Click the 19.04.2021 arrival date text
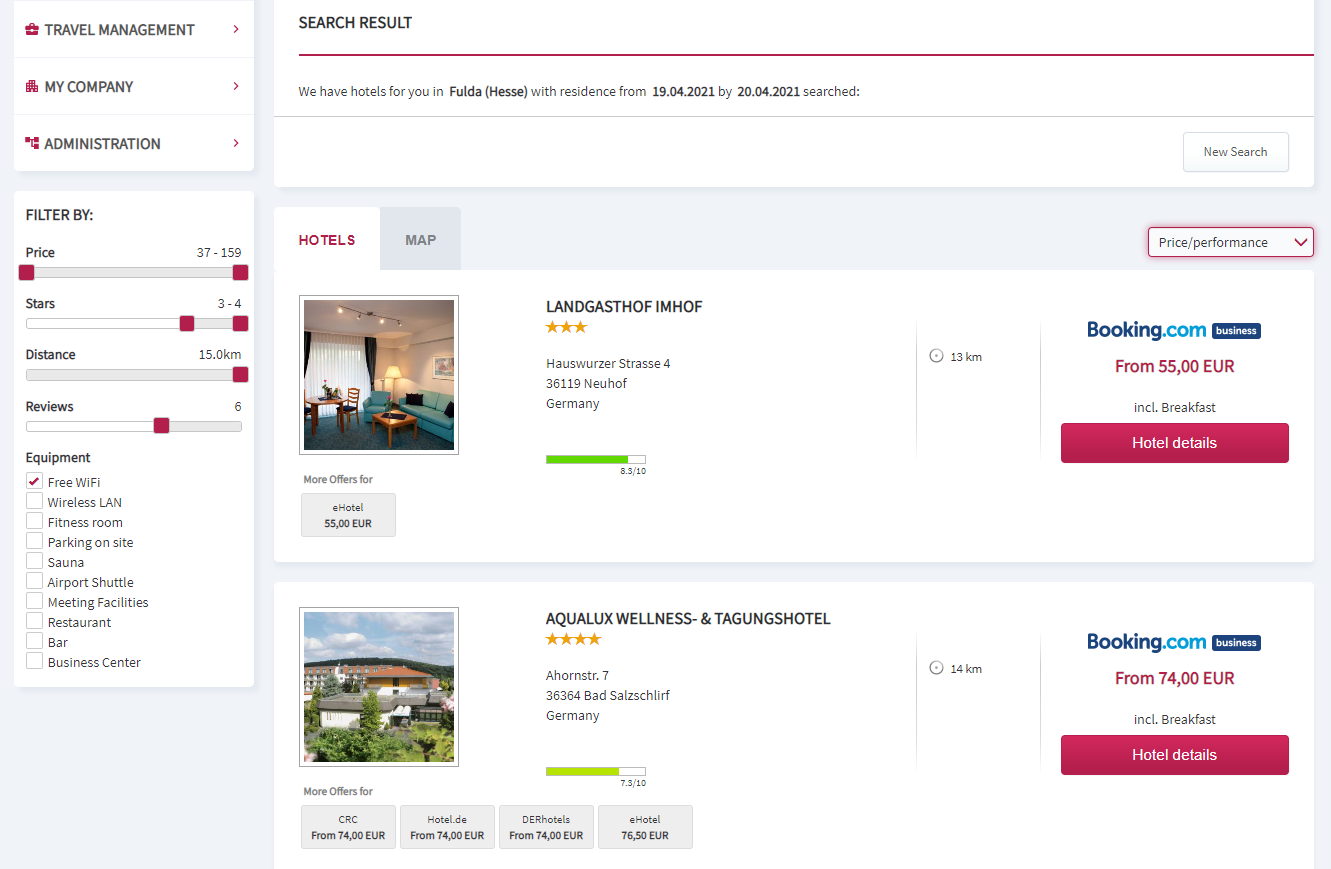 point(683,91)
